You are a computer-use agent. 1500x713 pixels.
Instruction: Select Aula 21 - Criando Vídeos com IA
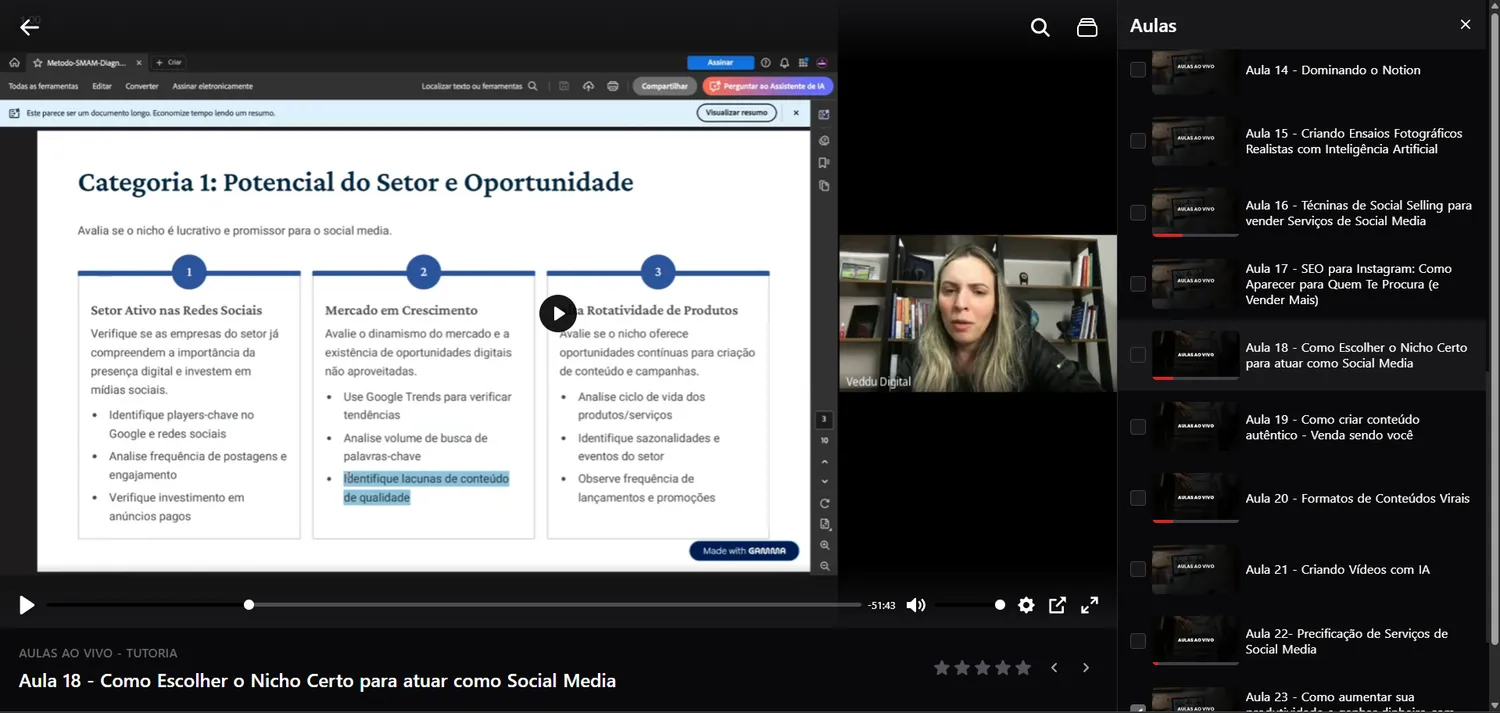click(x=1338, y=569)
